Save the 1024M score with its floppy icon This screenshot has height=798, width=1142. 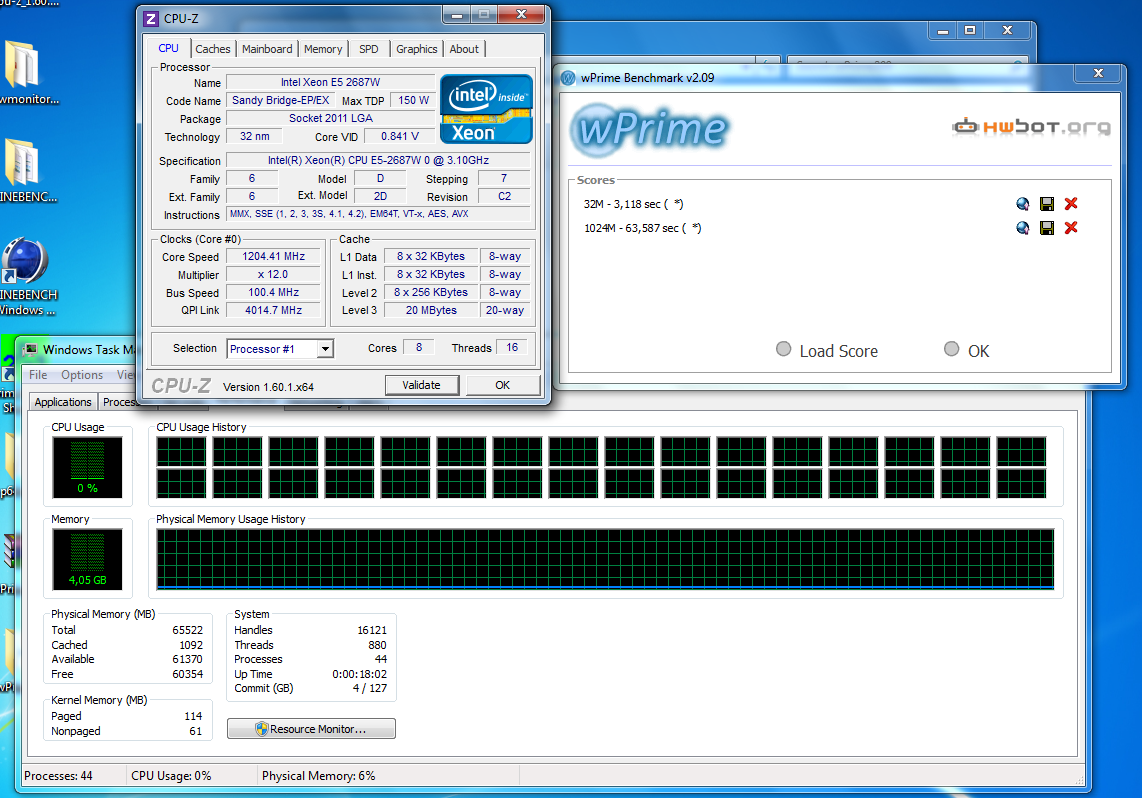[1047, 228]
